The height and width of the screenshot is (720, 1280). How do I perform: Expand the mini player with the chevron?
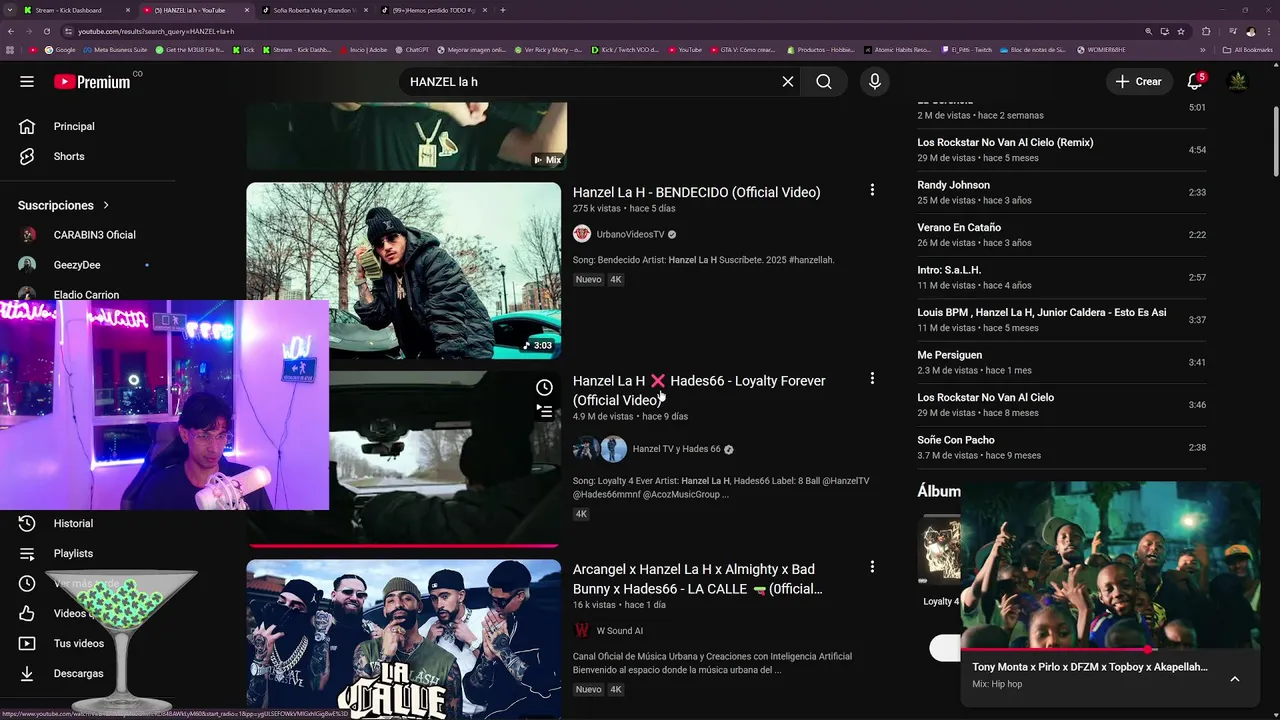pos(1235,679)
